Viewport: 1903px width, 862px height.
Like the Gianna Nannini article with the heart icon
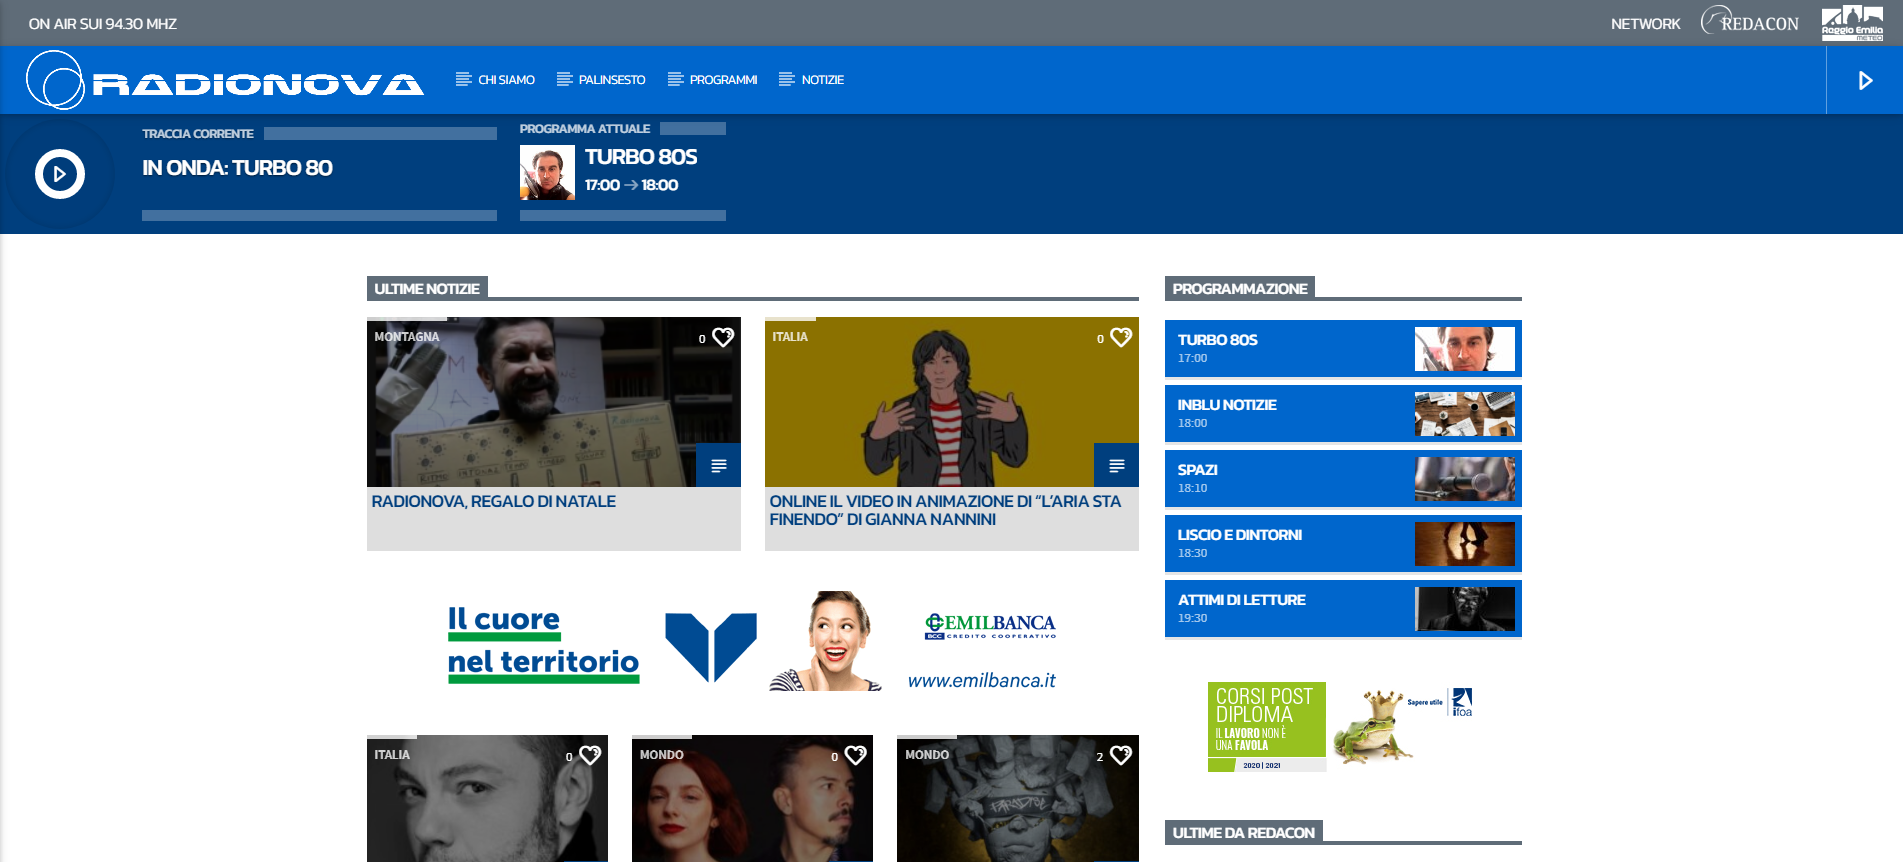click(1121, 337)
